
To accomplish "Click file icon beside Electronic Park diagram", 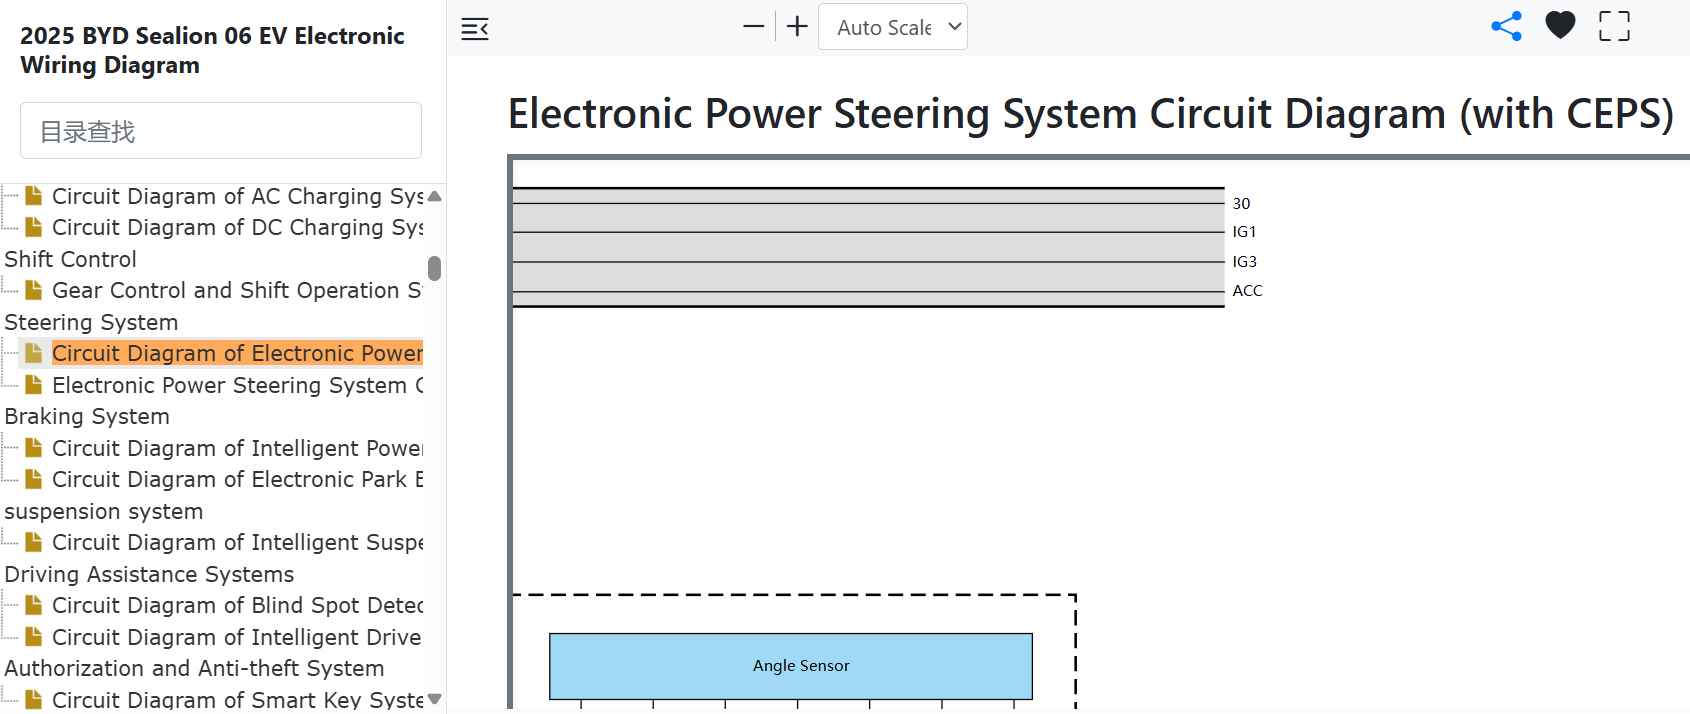I will (x=34, y=479).
